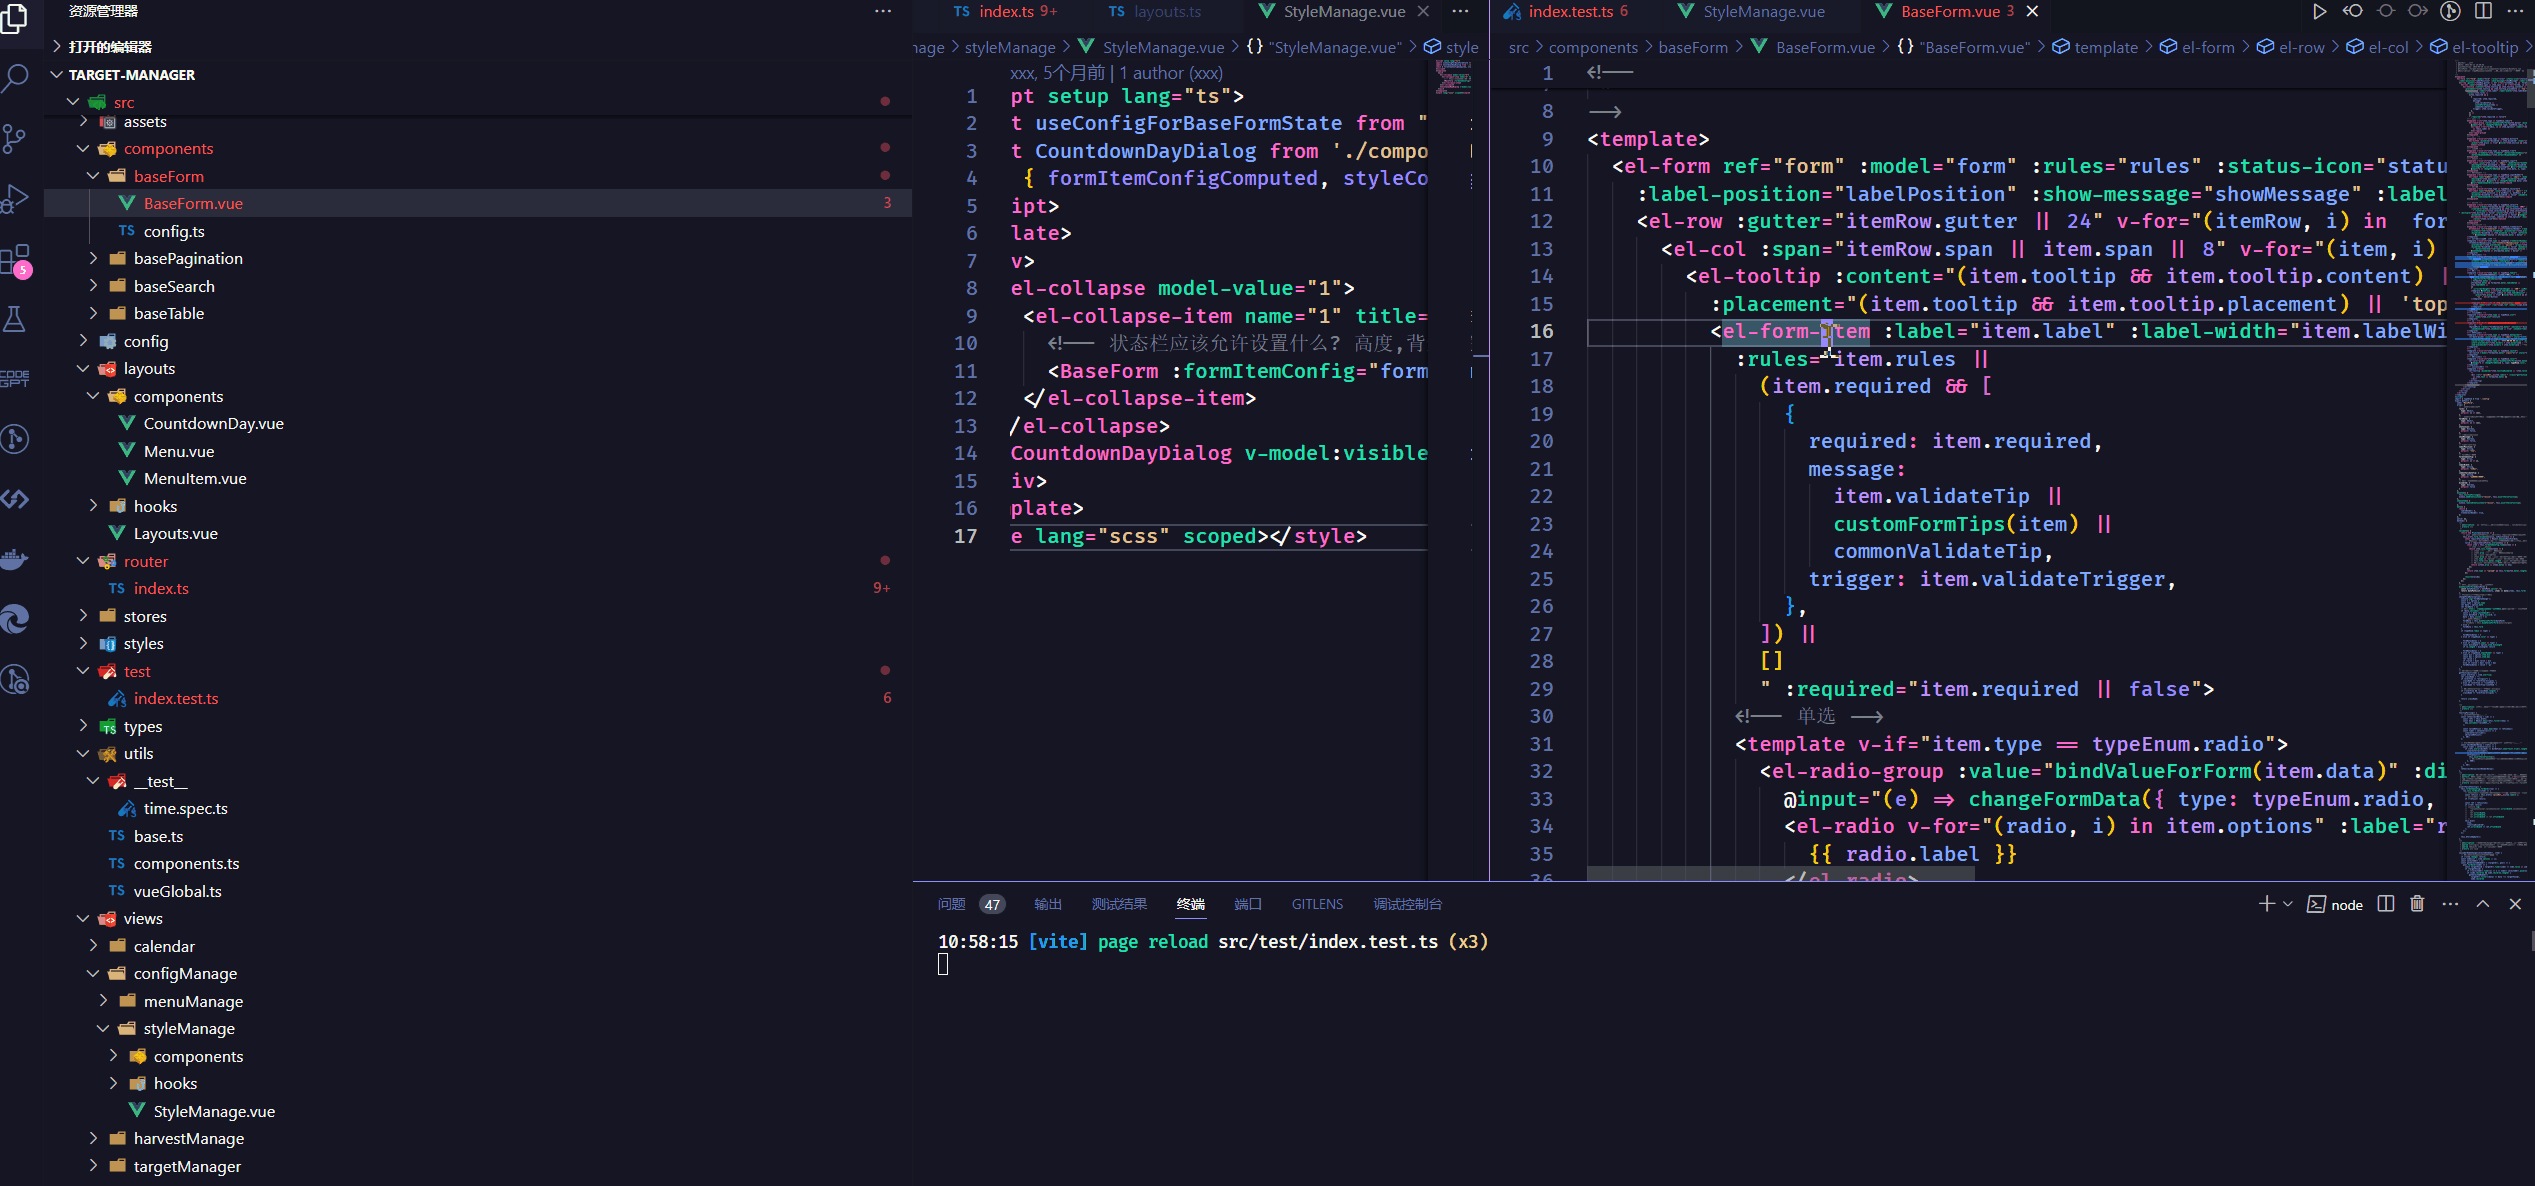Open config.ts under baseForm folder
The height and width of the screenshot is (1186, 2535).
175,231
